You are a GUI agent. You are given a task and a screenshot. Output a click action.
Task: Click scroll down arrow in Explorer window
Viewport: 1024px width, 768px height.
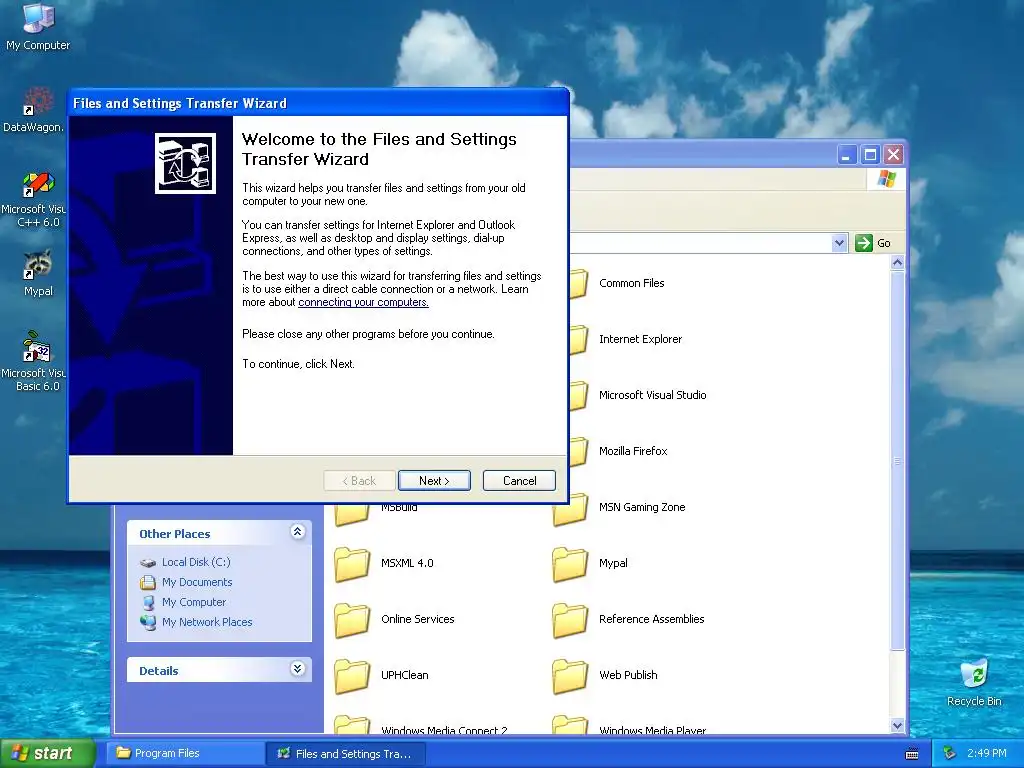click(897, 726)
